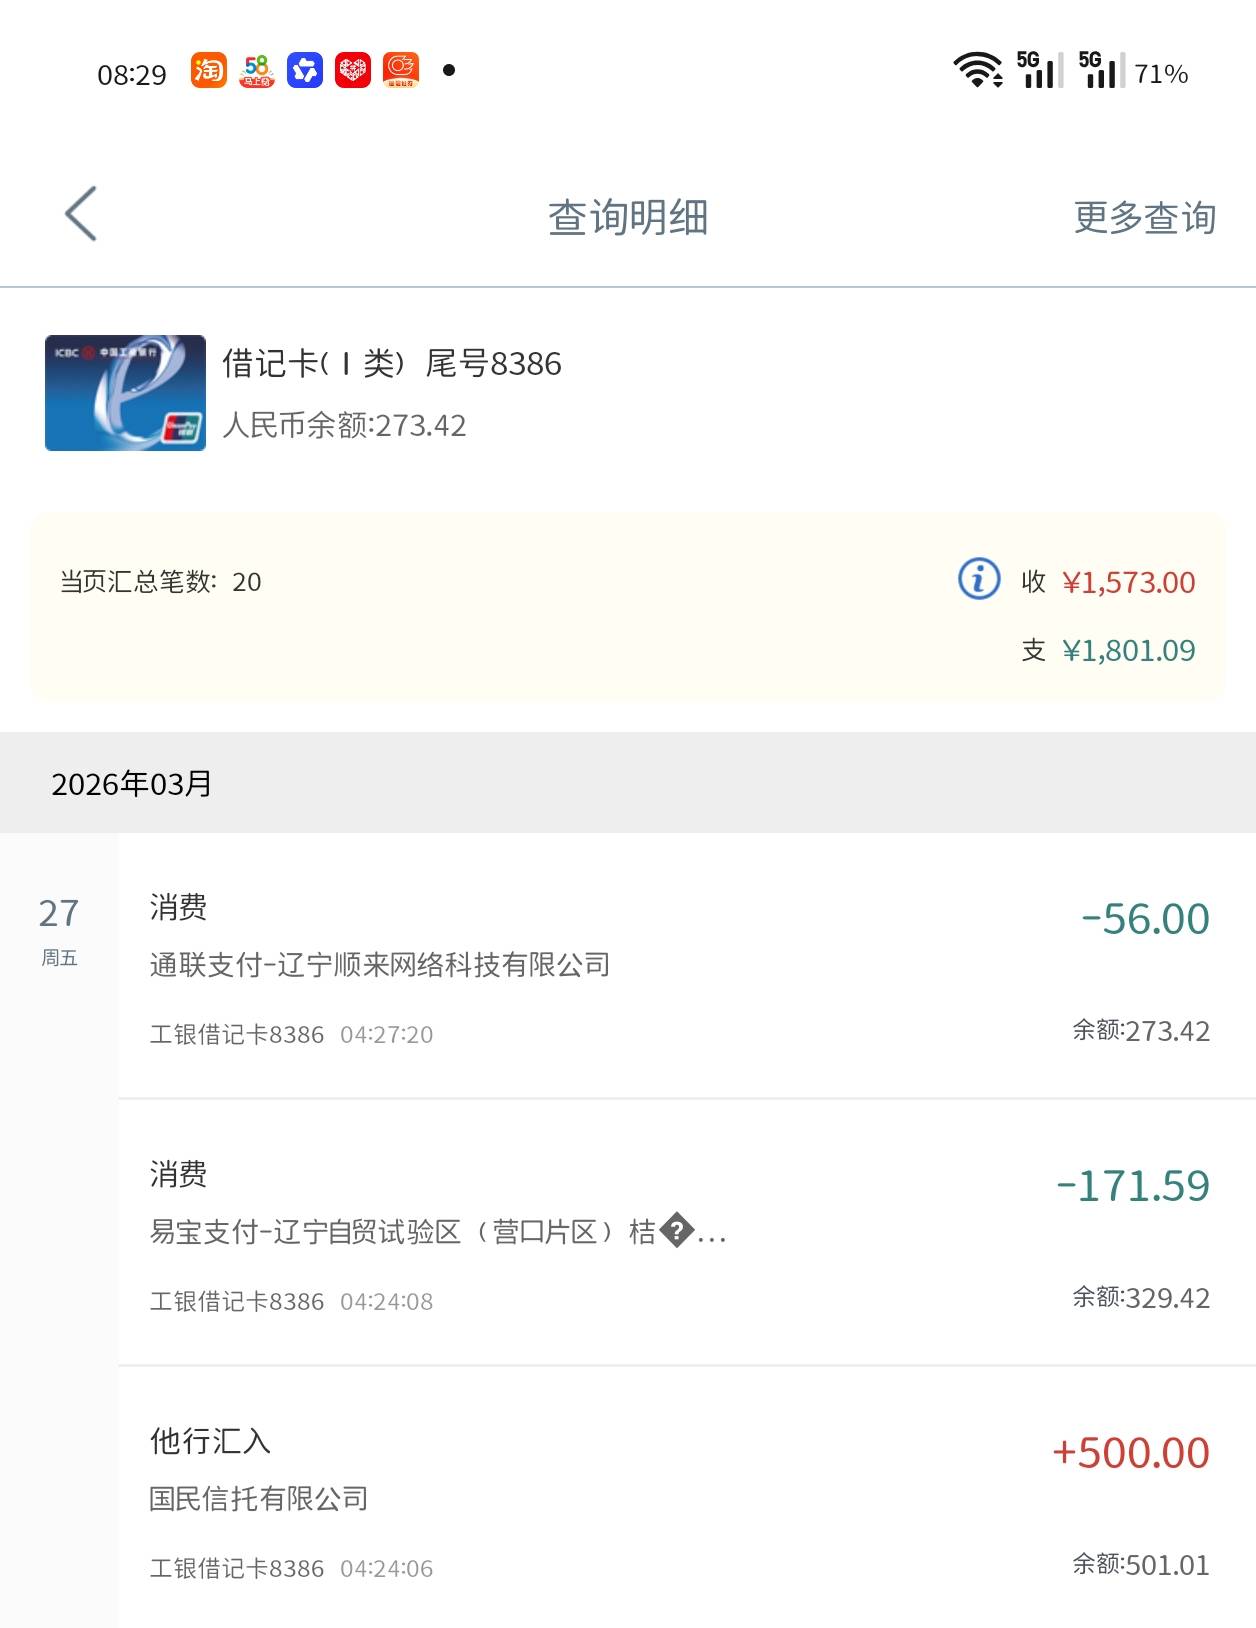Image resolution: width=1256 pixels, height=1628 pixels.
Task: Tap the income total ¥1,573.00
Action: click(x=1128, y=583)
